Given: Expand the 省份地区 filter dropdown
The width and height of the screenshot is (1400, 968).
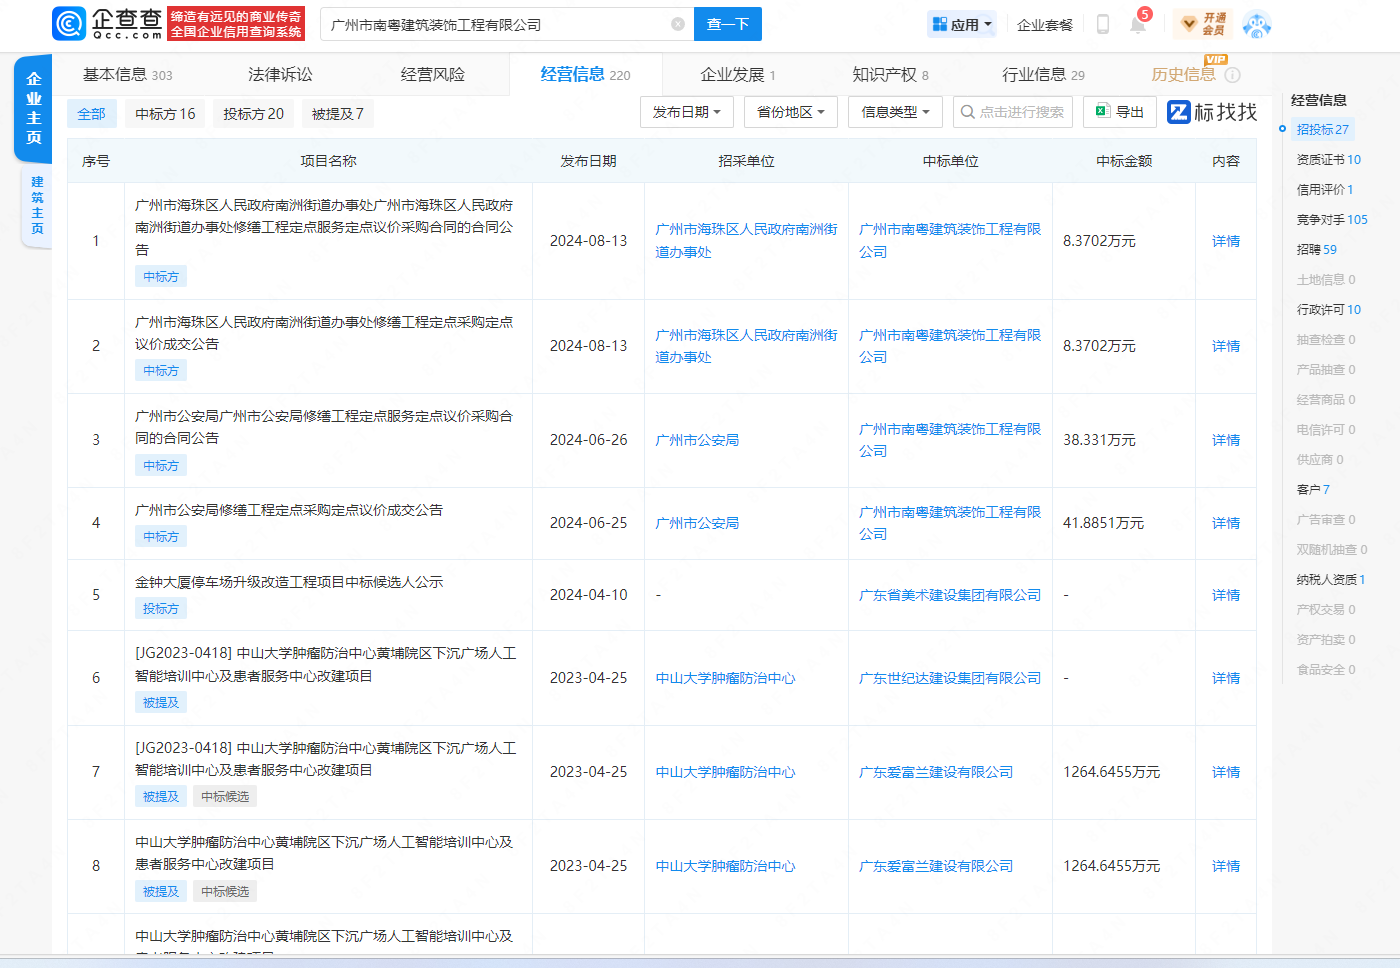Looking at the screenshot, I should click(x=791, y=112).
